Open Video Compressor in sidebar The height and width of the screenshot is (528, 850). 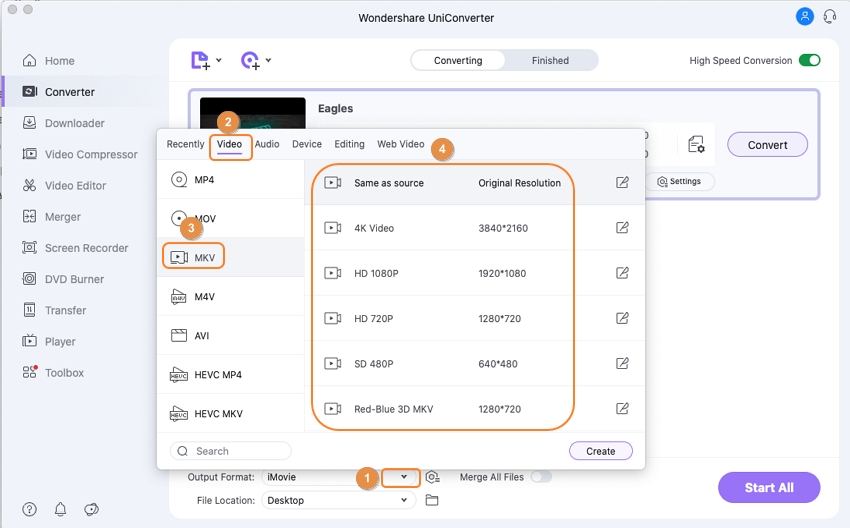80,154
